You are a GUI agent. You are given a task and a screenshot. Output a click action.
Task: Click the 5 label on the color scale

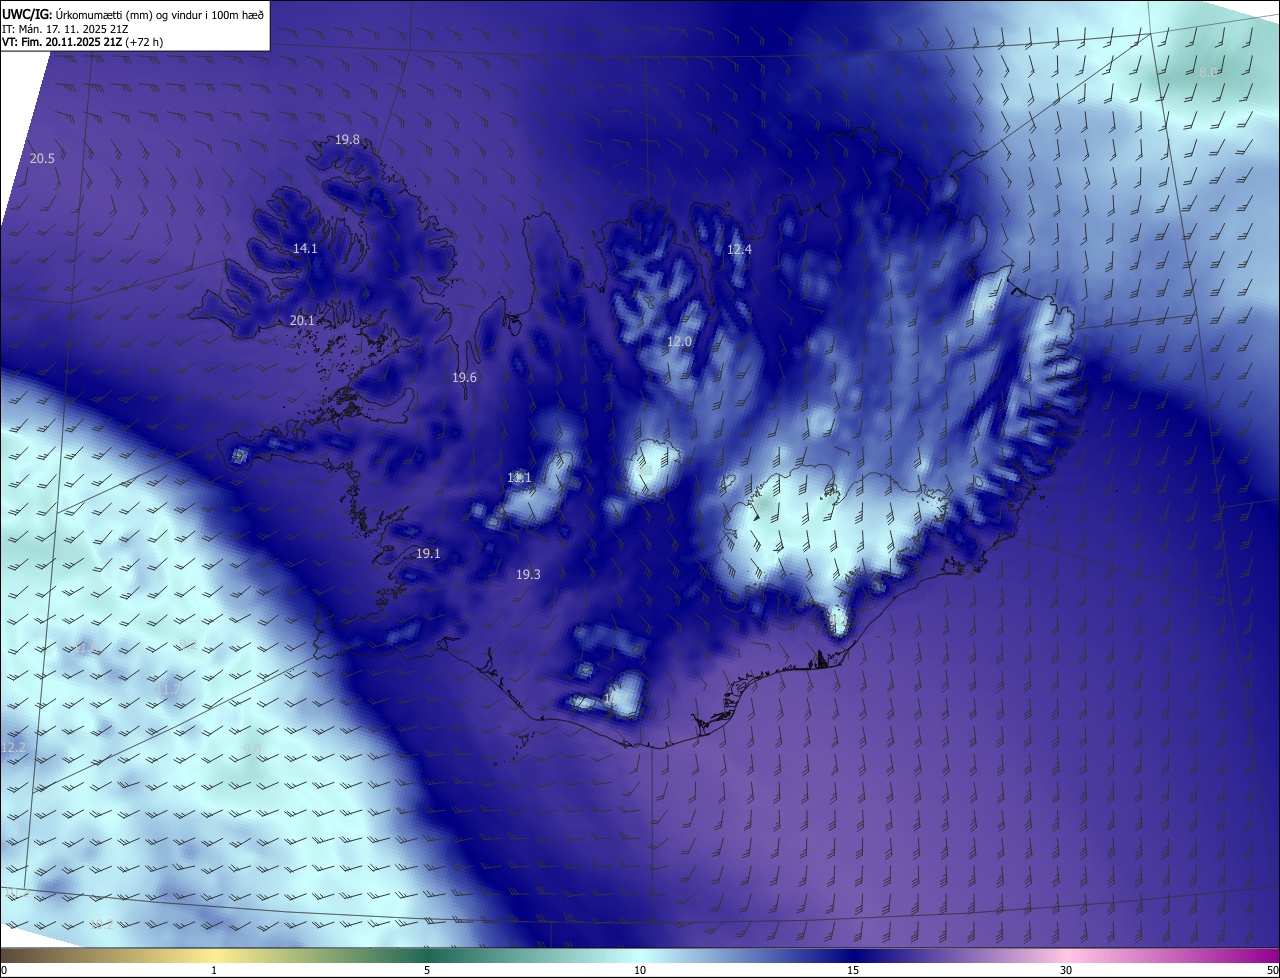click(x=427, y=970)
